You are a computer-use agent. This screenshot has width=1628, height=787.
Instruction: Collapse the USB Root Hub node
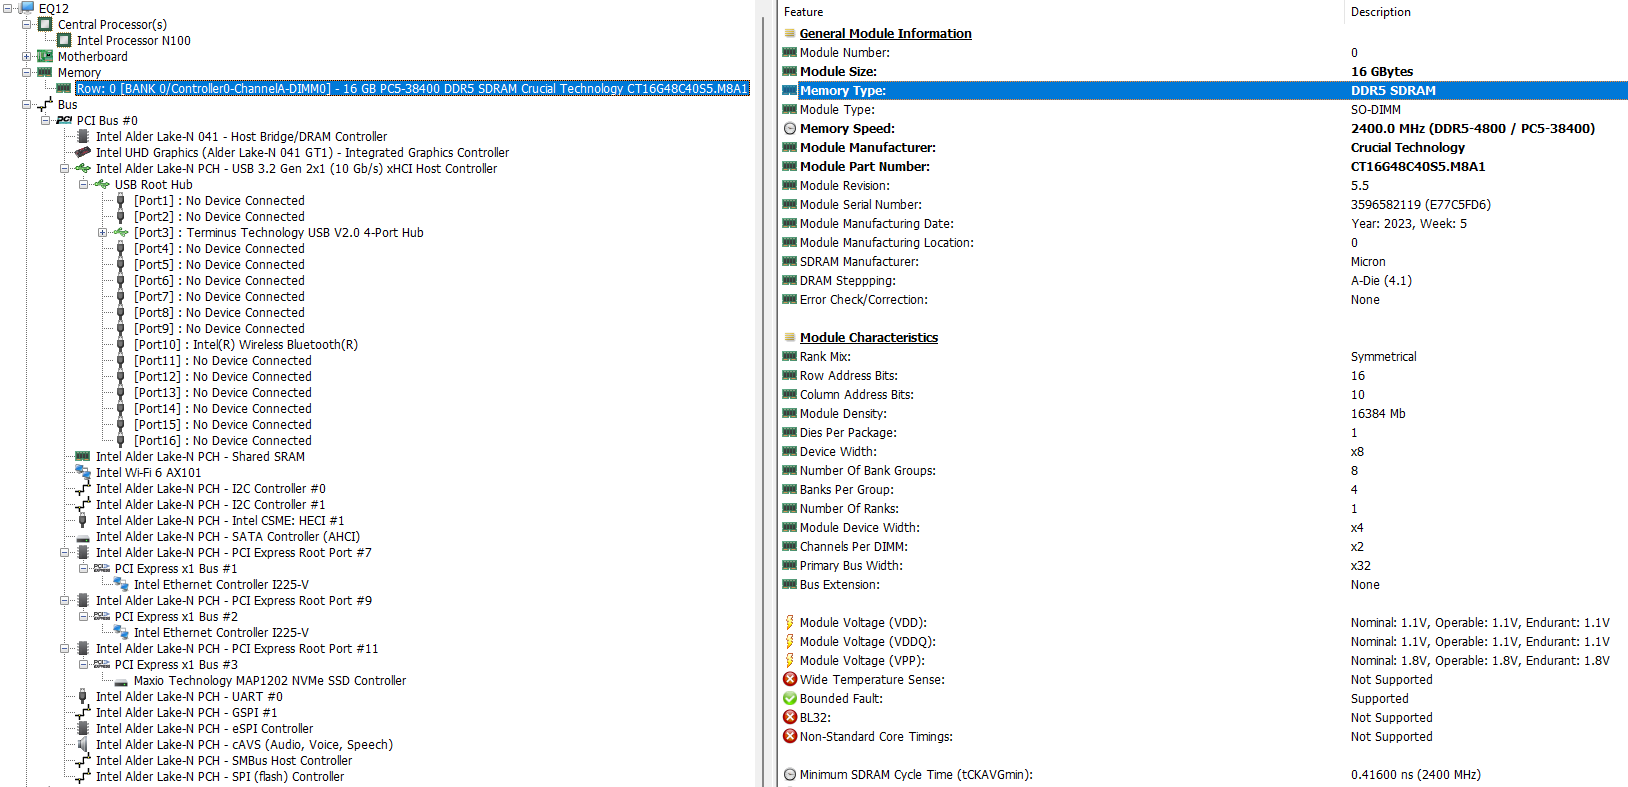click(x=83, y=184)
